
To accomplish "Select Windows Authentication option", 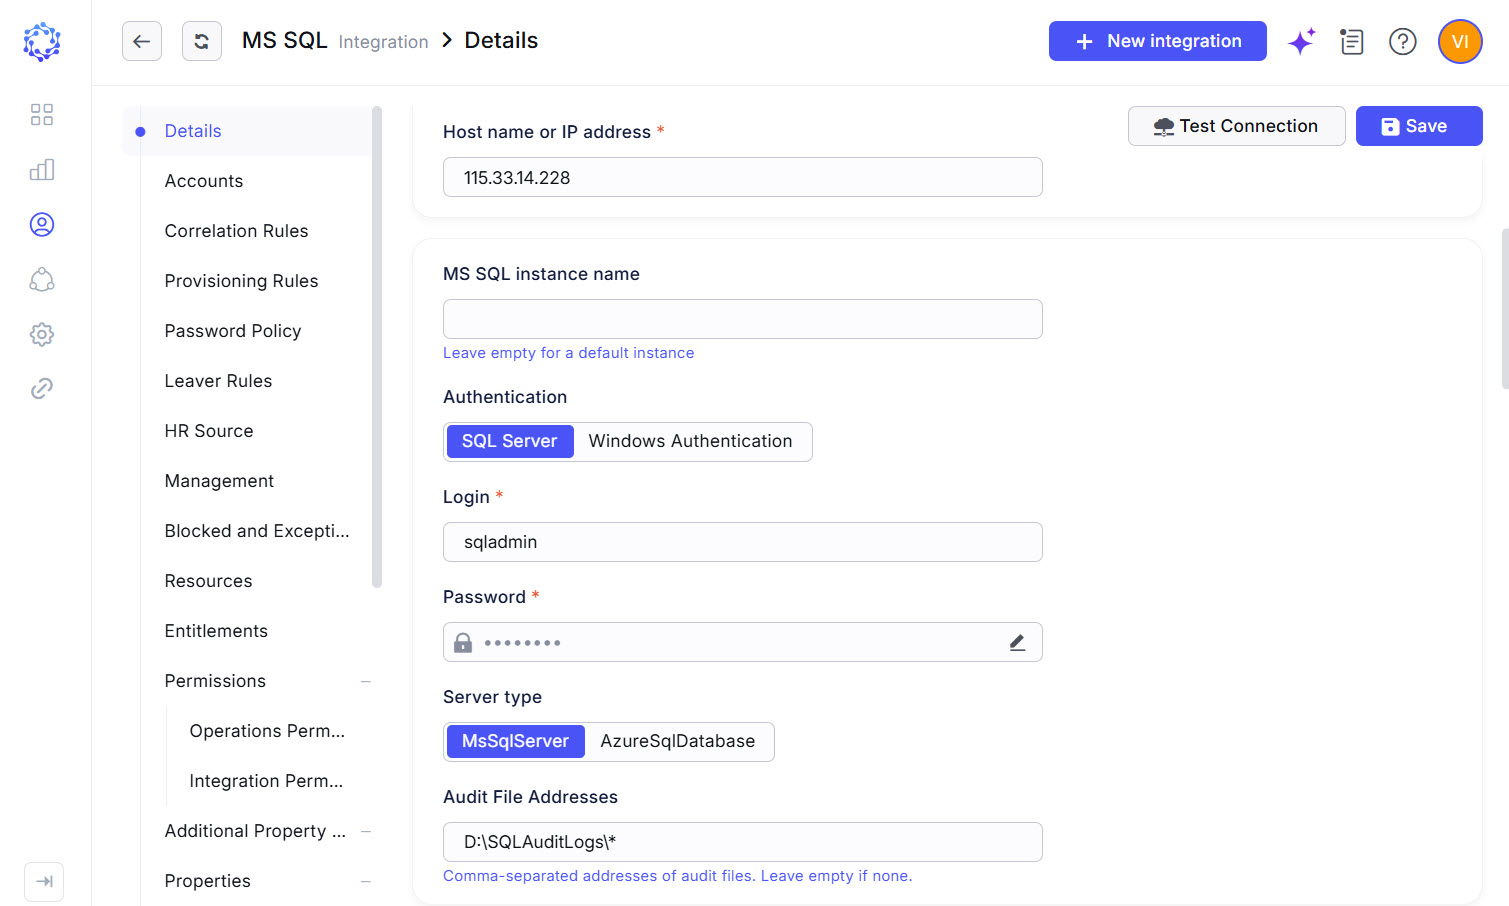I will 690,441.
